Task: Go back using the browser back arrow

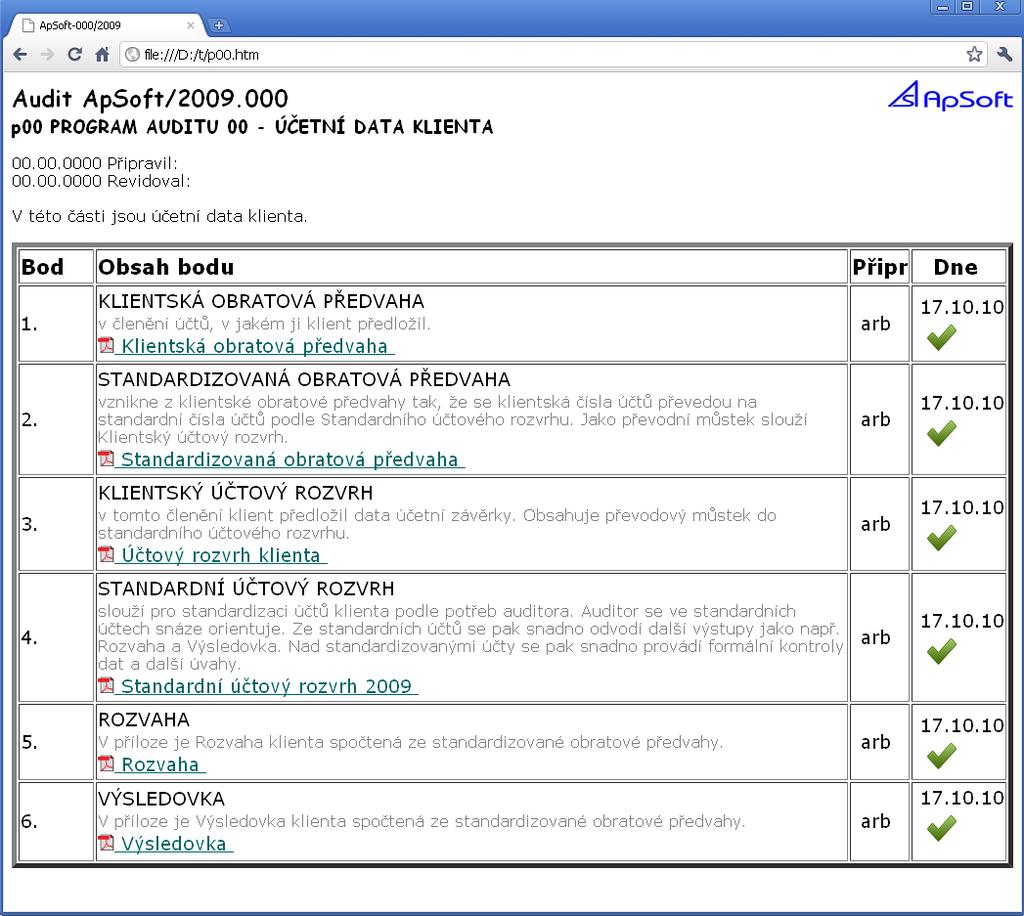Action: click(x=20, y=55)
